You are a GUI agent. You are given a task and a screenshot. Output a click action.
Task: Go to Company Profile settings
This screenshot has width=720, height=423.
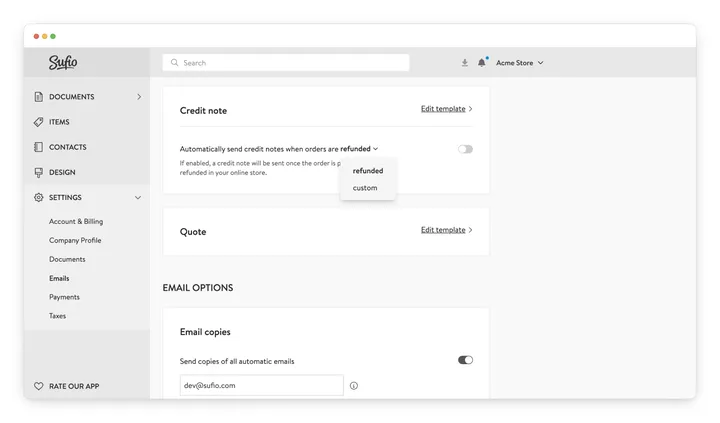pos(75,240)
